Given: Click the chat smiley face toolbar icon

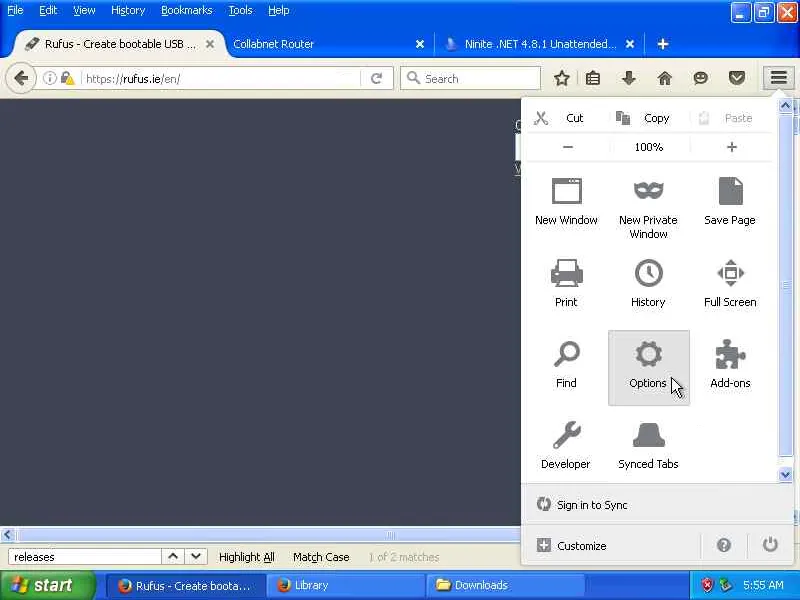Looking at the screenshot, I should click(701, 78).
